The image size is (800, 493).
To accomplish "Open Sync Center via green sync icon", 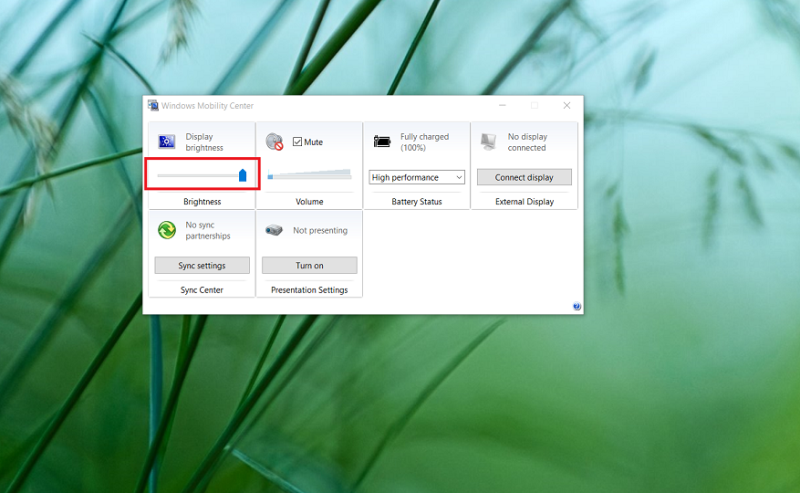I will pos(167,230).
